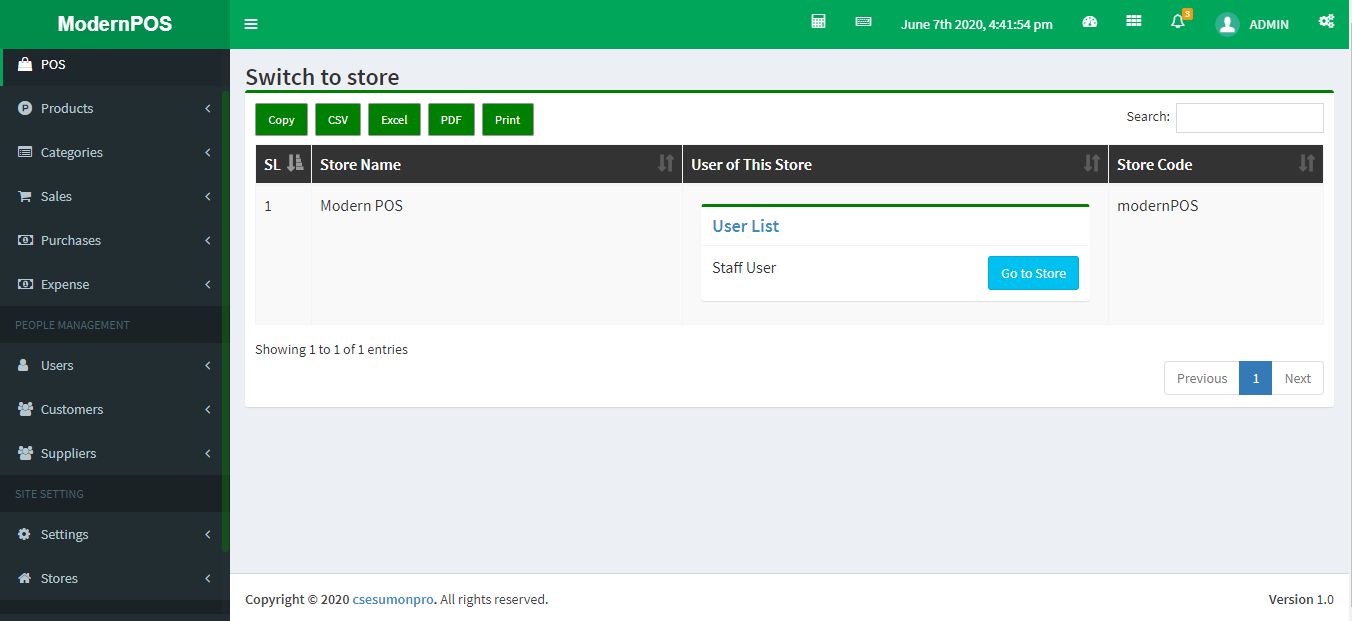1352x621 pixels.
Task: Open the csesumonpro footer link
Action: (393, 599)
